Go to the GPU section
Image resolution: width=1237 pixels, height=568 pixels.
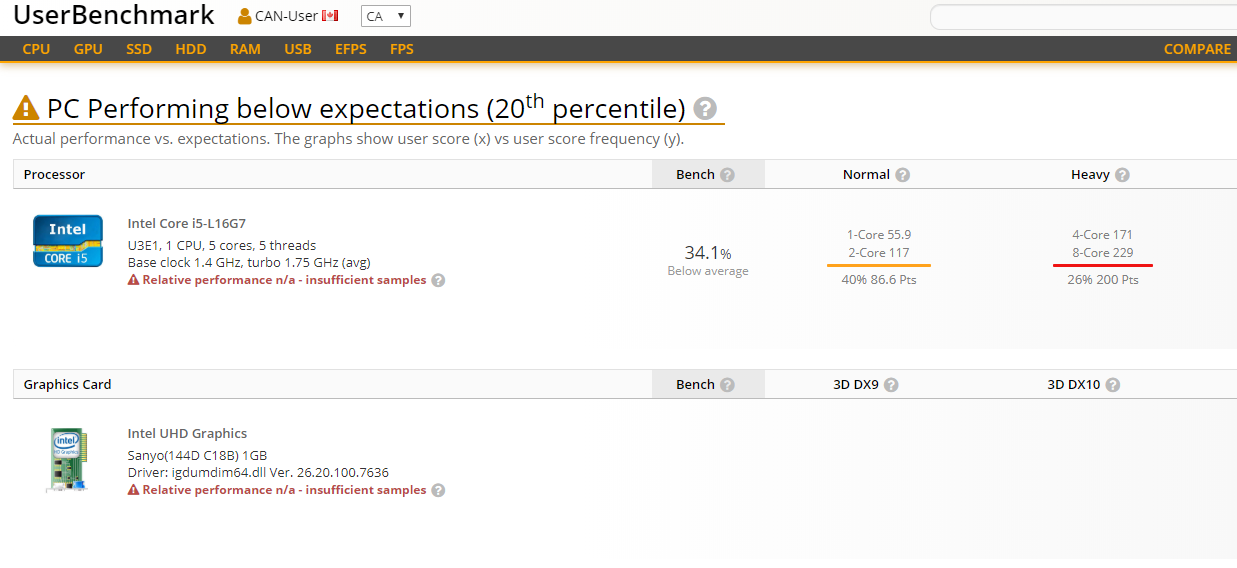(88, 49)
